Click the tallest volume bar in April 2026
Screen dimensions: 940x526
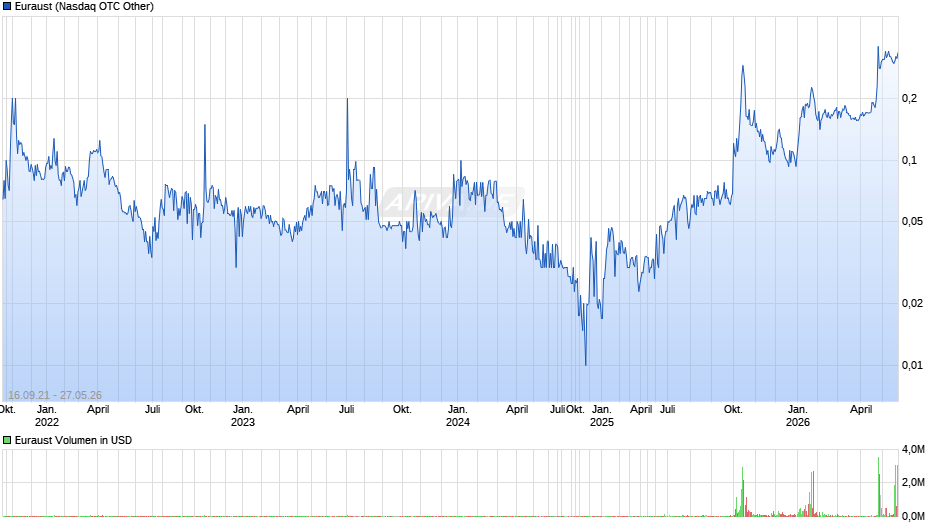(x=879, y=486)
